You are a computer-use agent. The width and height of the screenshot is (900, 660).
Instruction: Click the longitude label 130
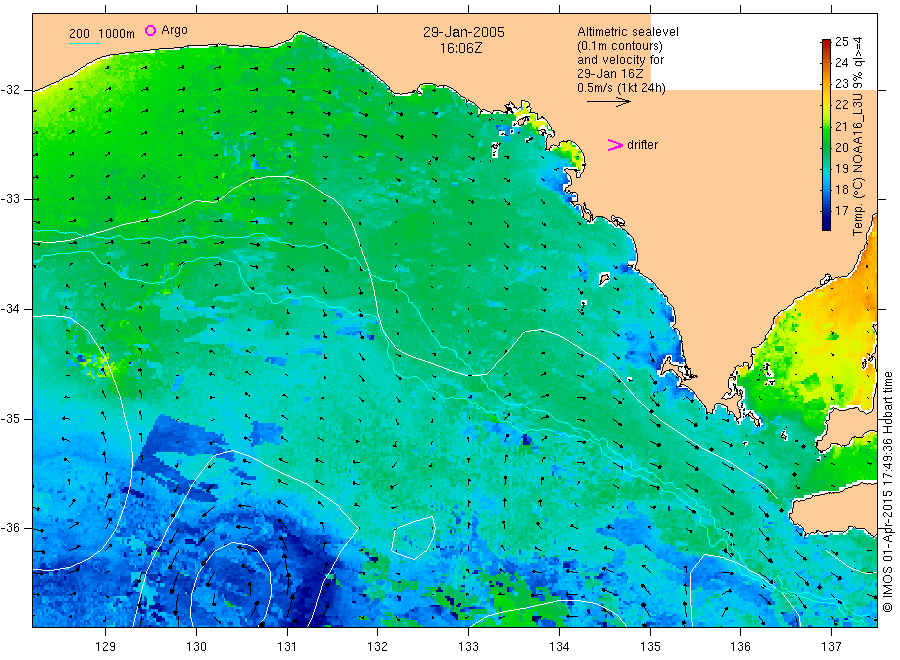196,647
